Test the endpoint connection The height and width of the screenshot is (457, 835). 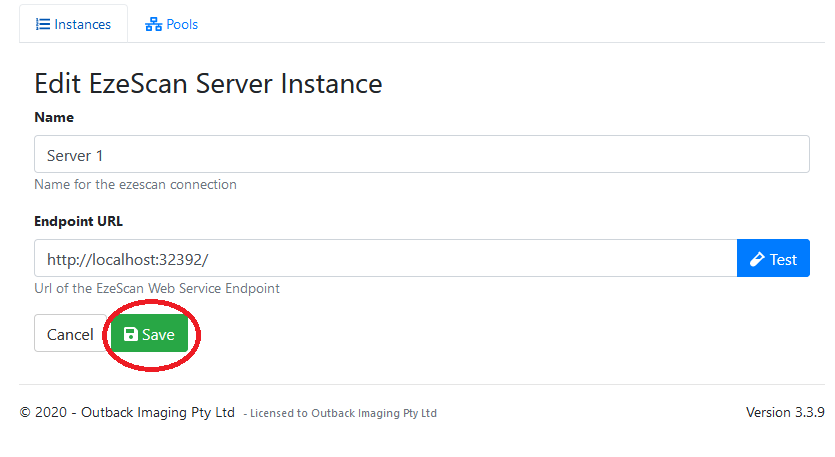coord(773,259)
